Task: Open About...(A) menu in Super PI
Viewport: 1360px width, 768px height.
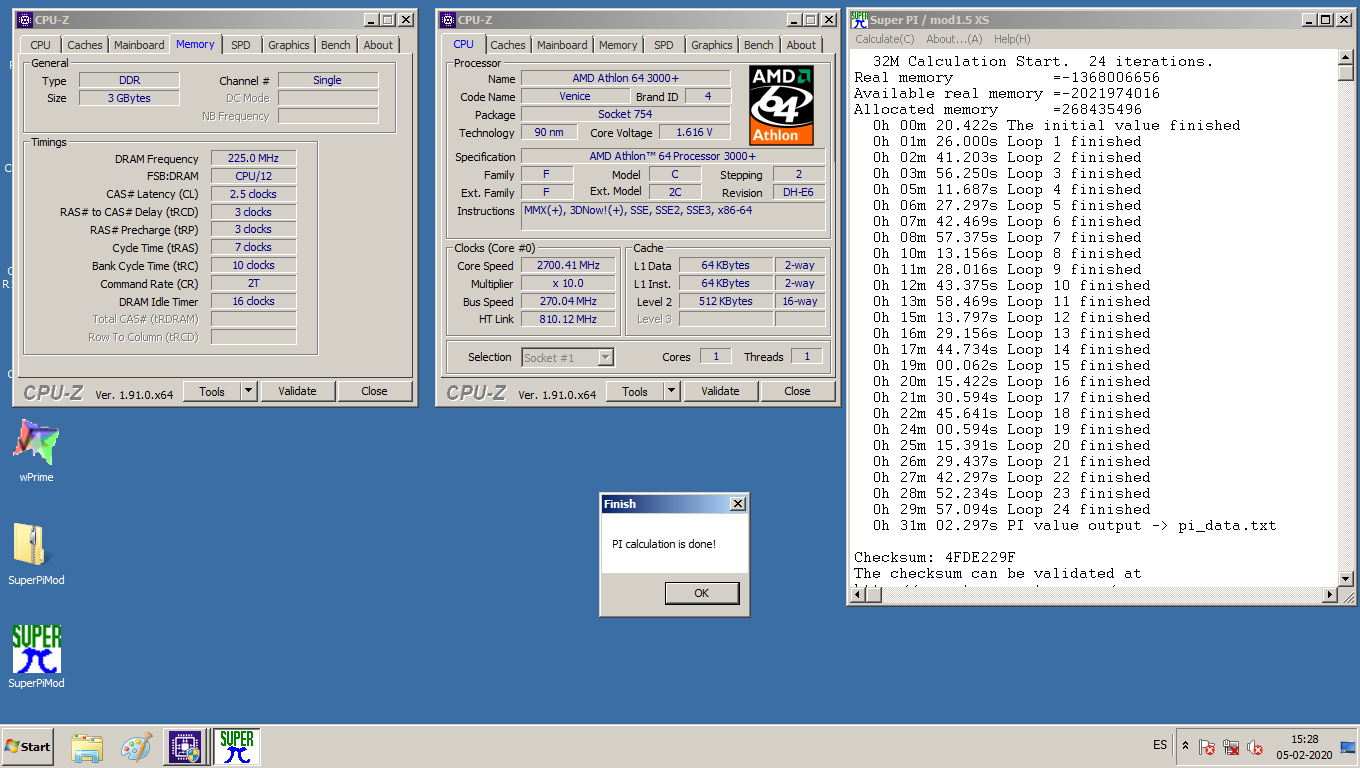Action: 954,39
